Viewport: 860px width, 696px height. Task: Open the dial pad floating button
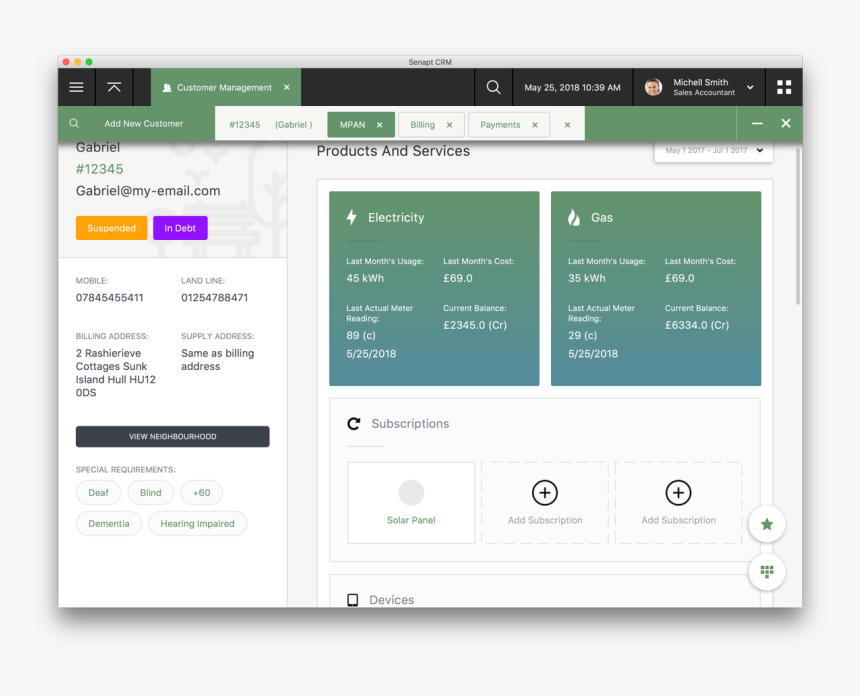(x=767, y=572)
